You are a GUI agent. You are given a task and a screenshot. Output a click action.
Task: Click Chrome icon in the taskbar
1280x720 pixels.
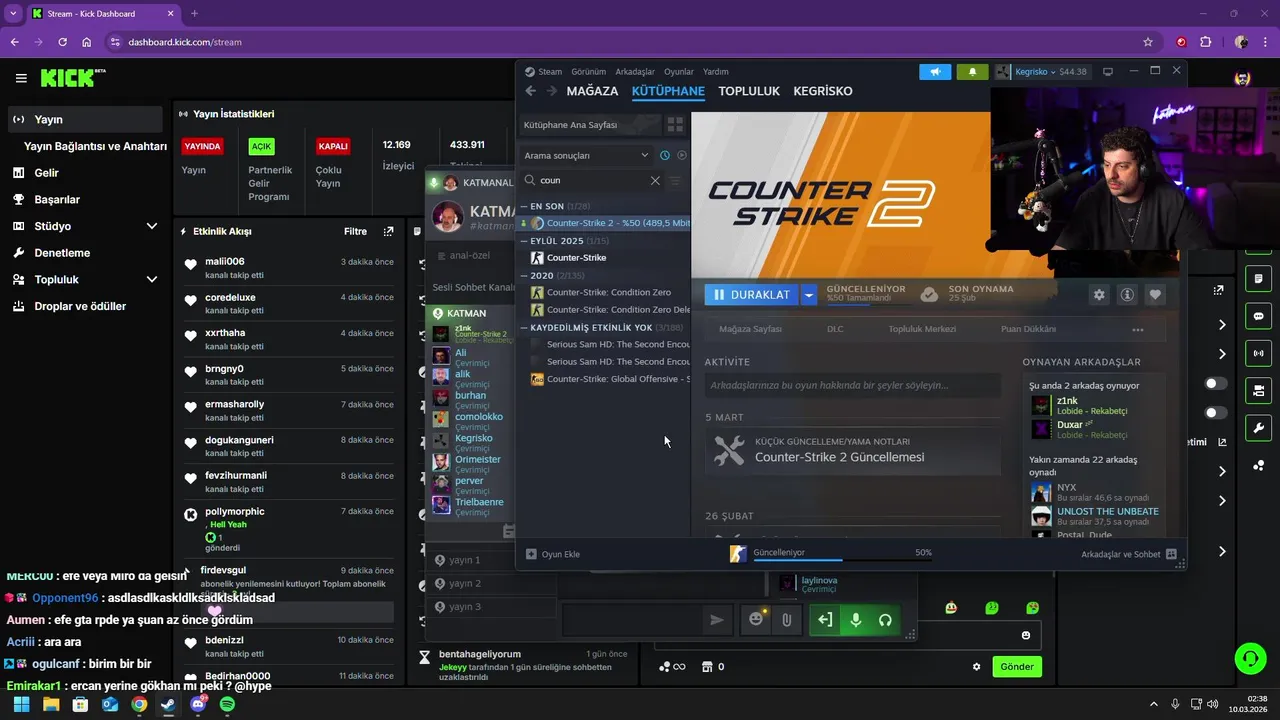point(139,704)
